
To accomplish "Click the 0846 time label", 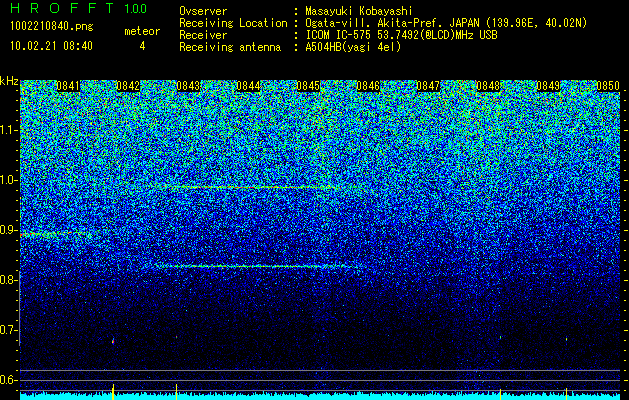I will coord(368,86).
